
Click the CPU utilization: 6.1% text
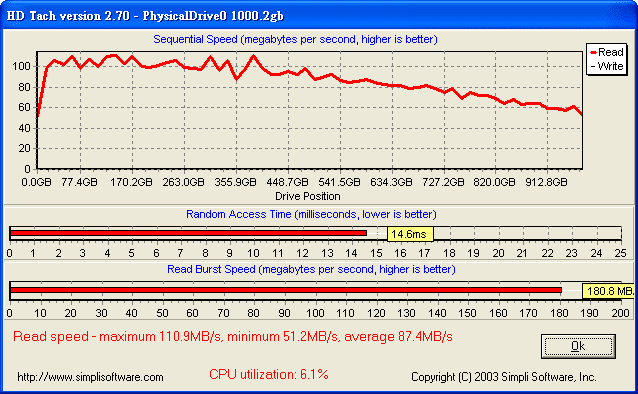click(x=269, y=374)
